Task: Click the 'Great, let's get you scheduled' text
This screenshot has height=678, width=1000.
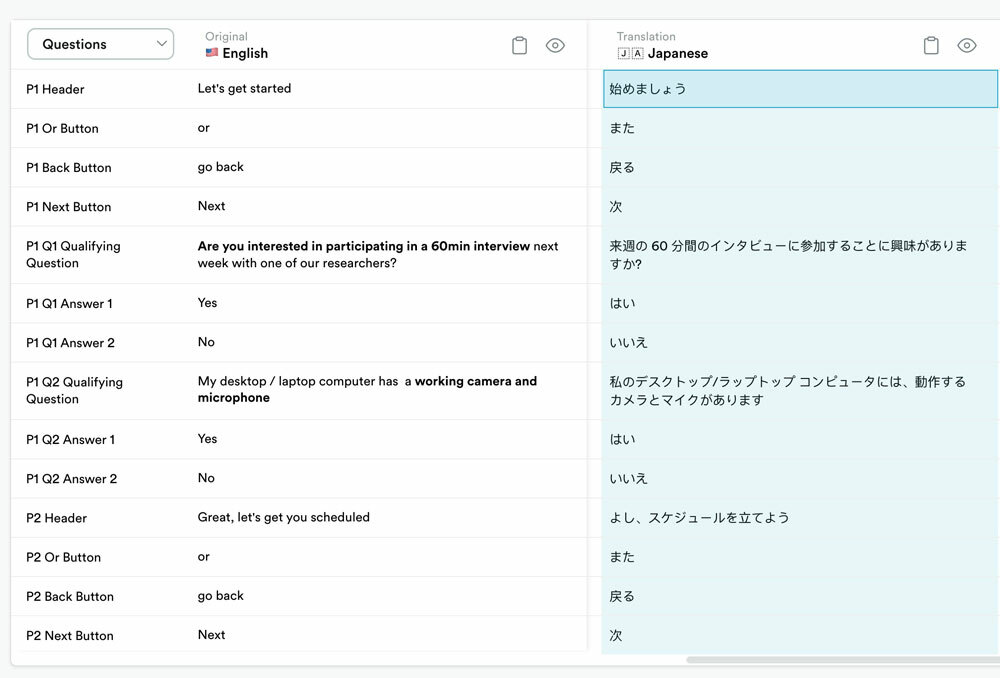Action: [x=283, y=517]
